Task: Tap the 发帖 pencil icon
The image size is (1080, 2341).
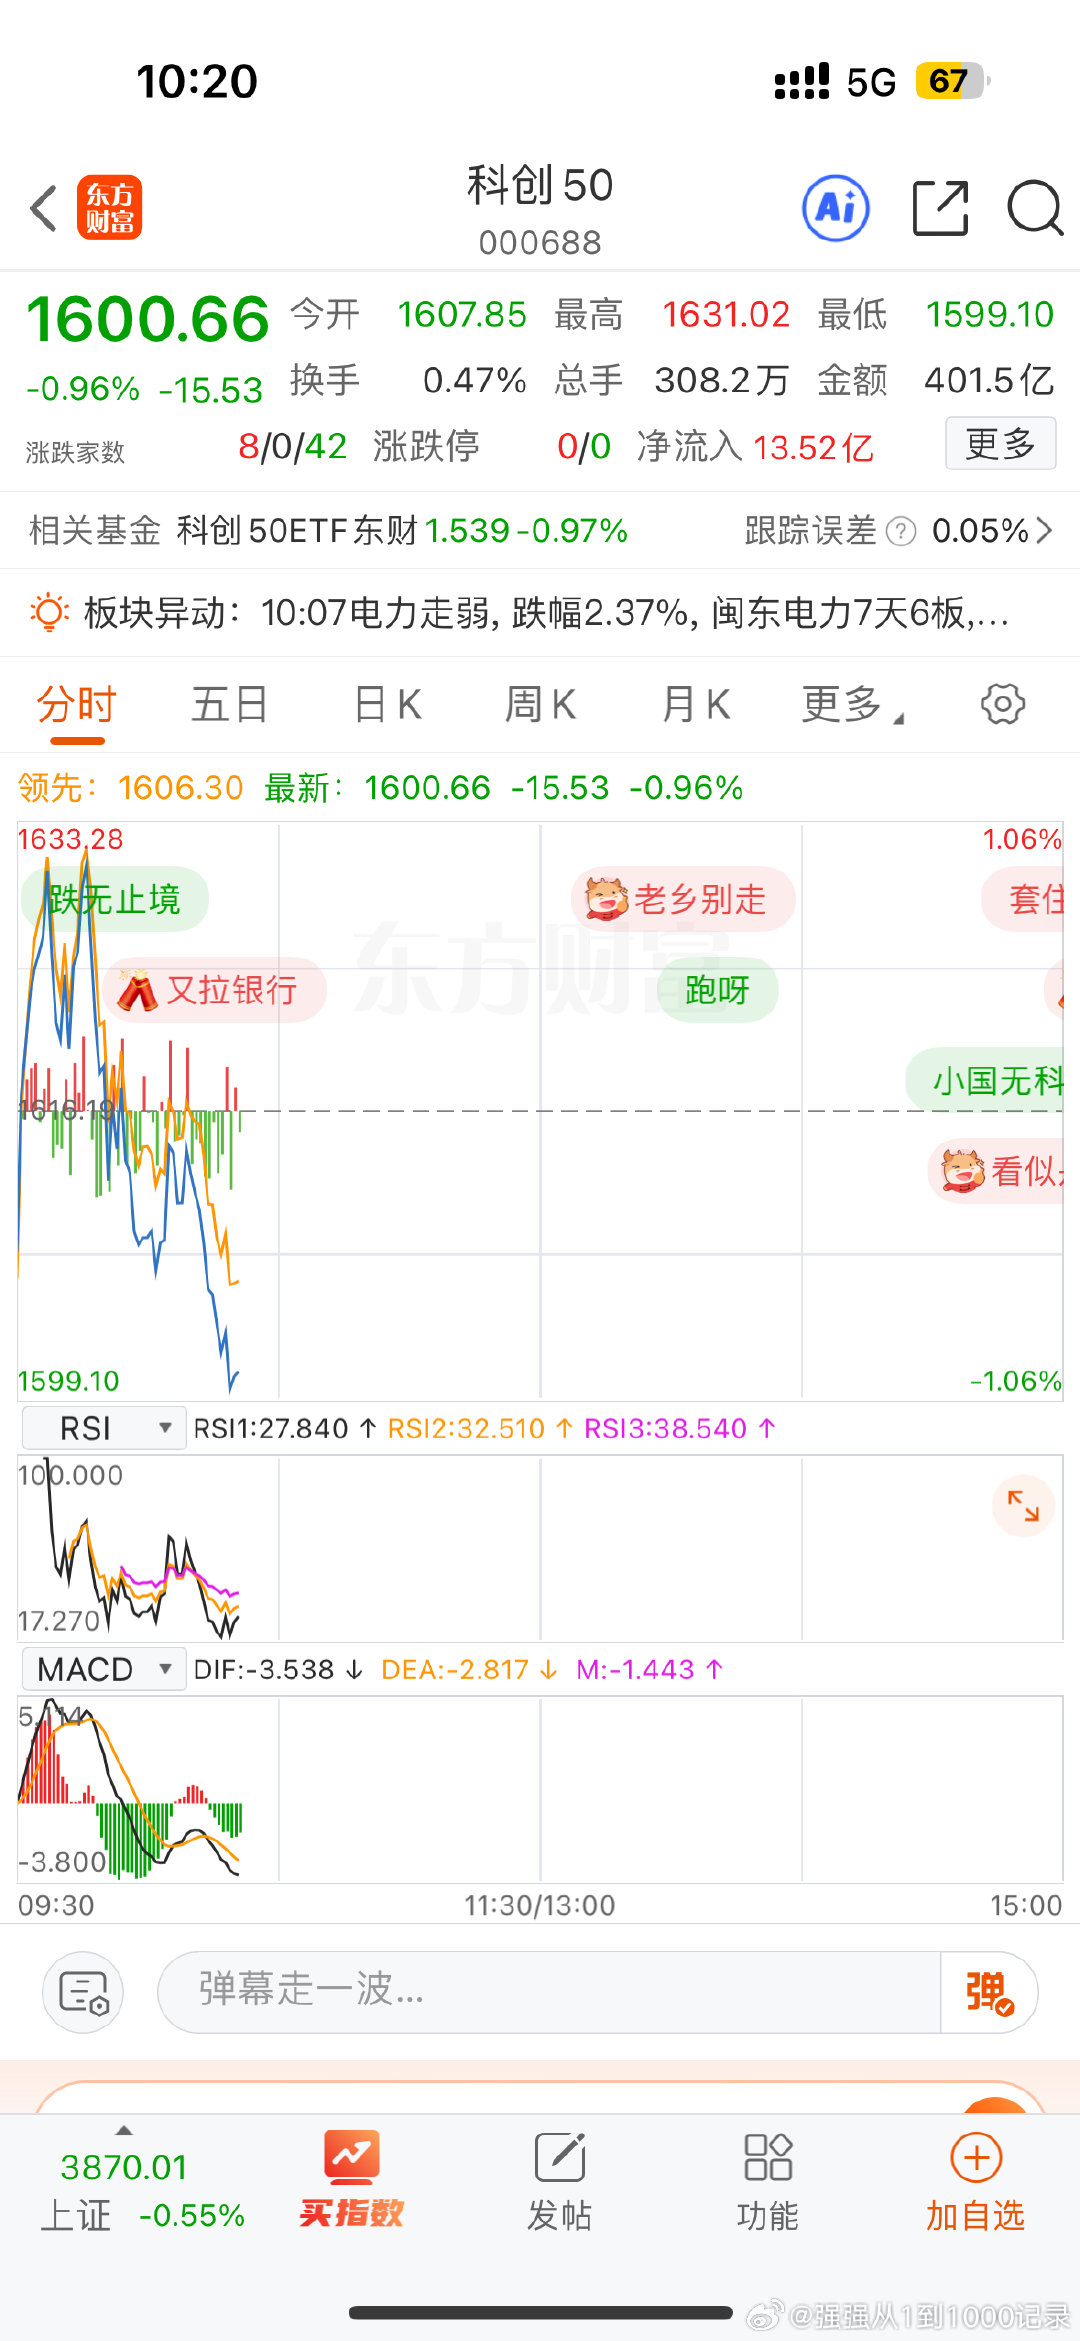Action: (x=560, y=2157)
